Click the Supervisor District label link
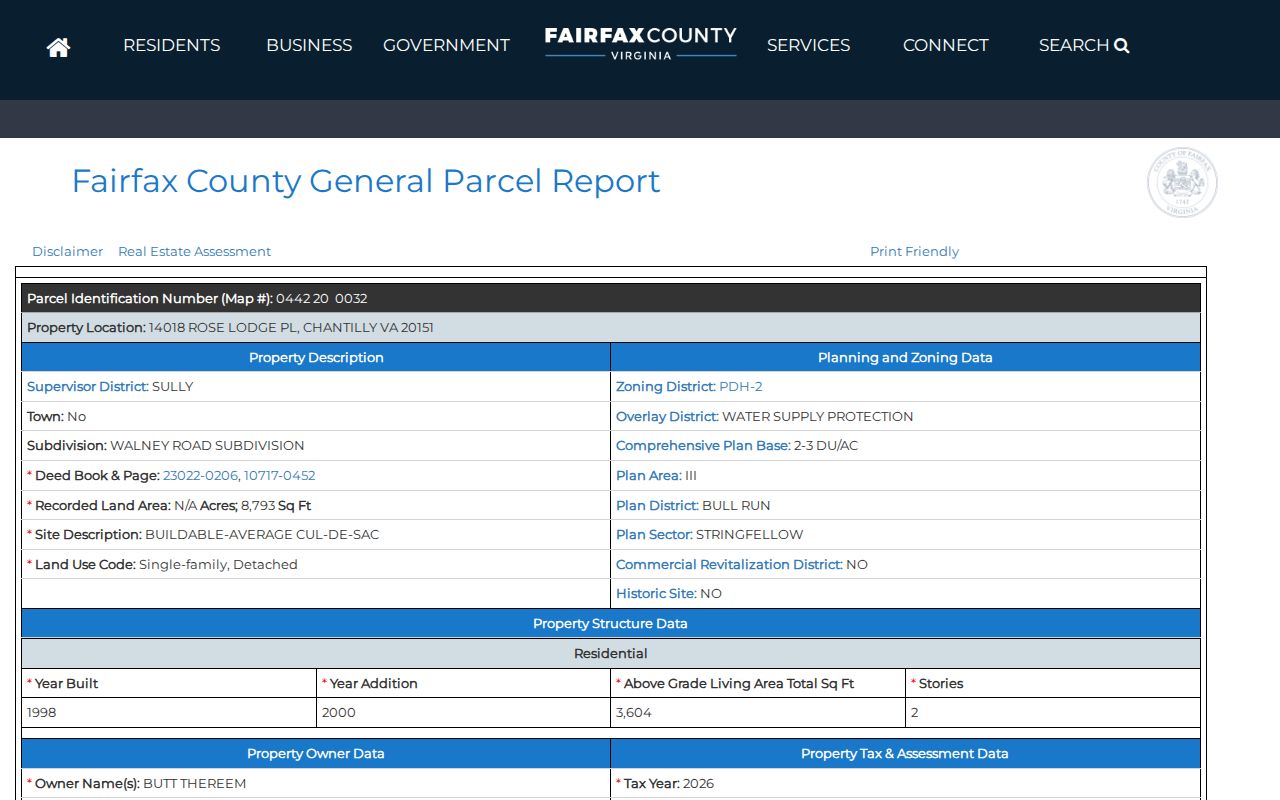The image size is (1280, 800). point(87,387)
